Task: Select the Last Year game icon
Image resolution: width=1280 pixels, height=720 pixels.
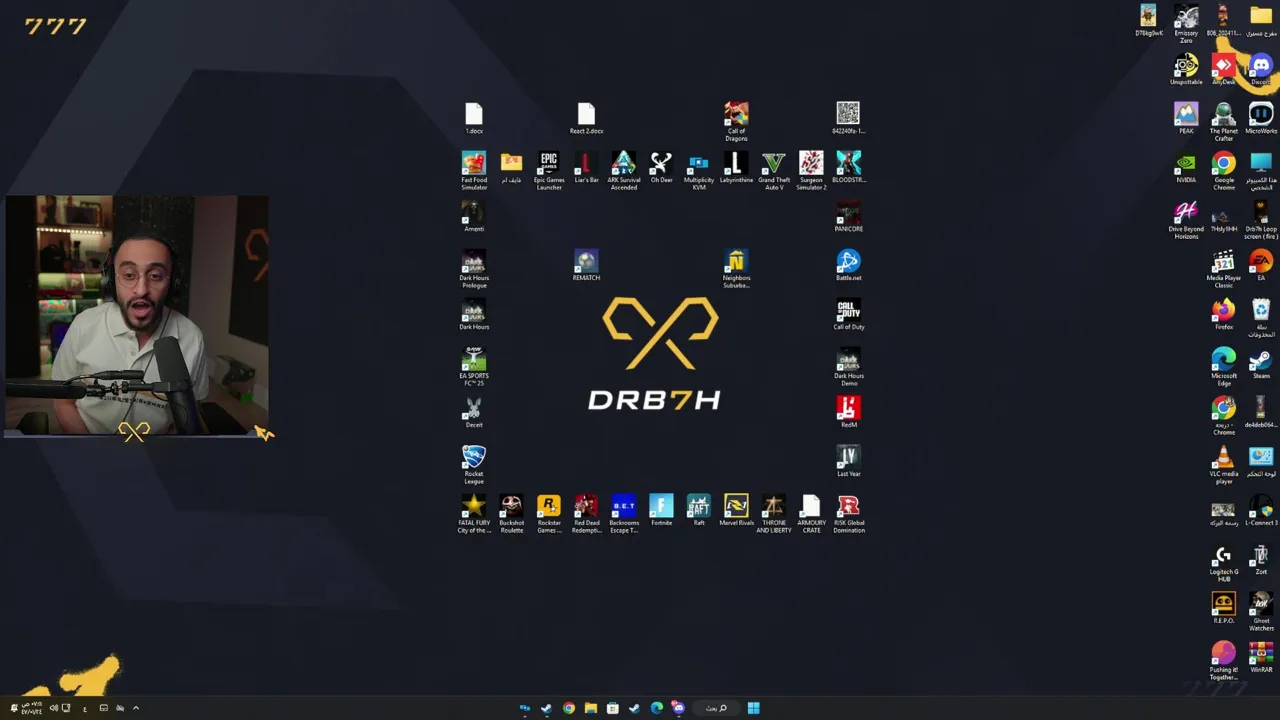Action: [x=849, y=462]
